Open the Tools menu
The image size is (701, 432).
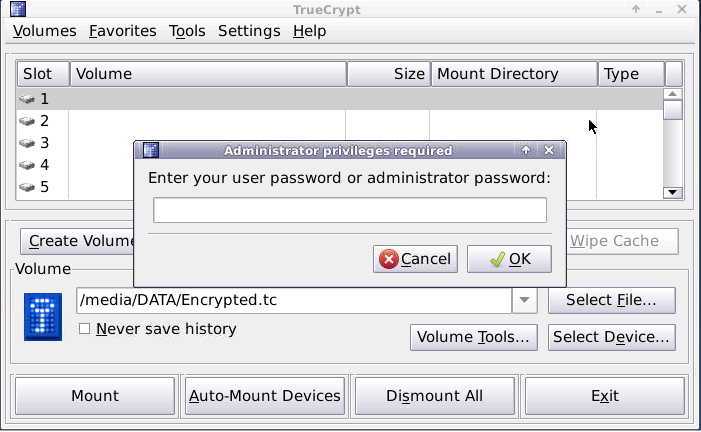tap(187, 31)
